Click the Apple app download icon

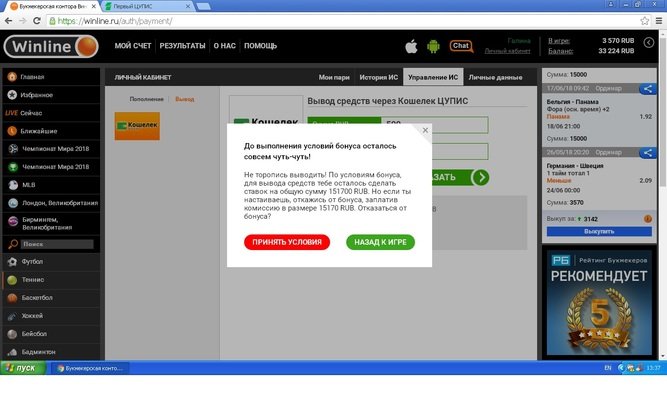410,46
